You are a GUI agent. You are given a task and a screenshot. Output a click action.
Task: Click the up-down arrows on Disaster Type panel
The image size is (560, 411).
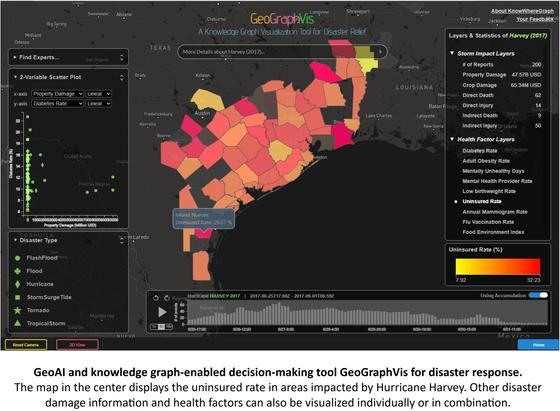tap(122, 240)
